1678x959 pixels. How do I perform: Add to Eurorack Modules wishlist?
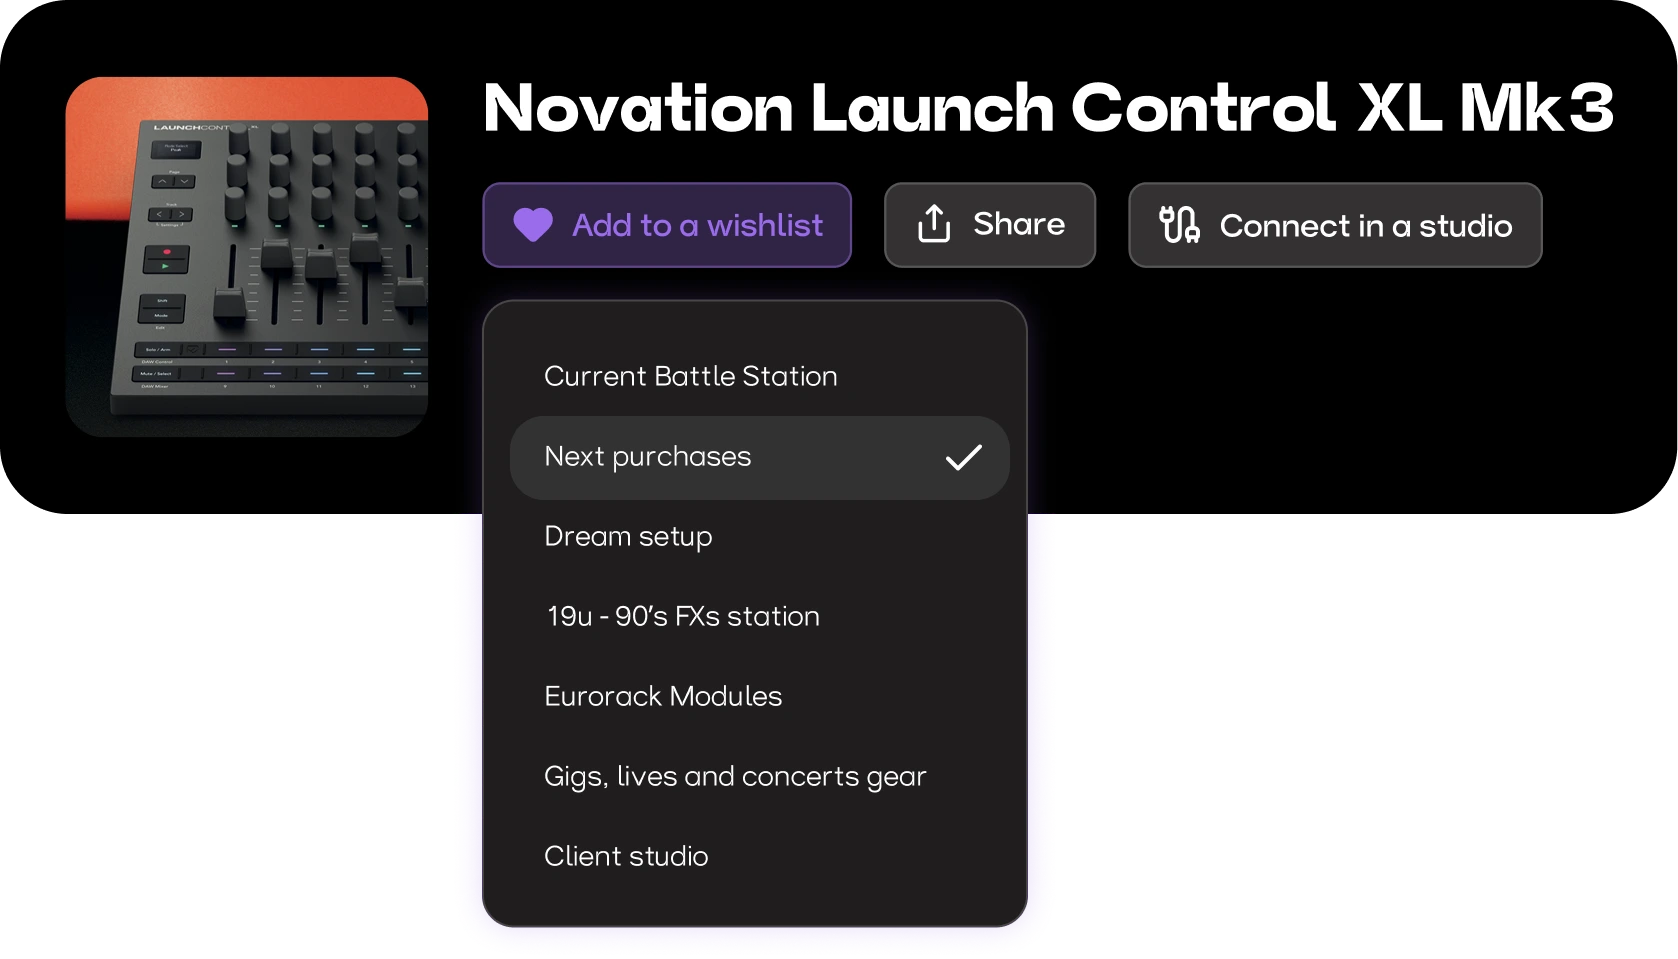click(759, 697)
